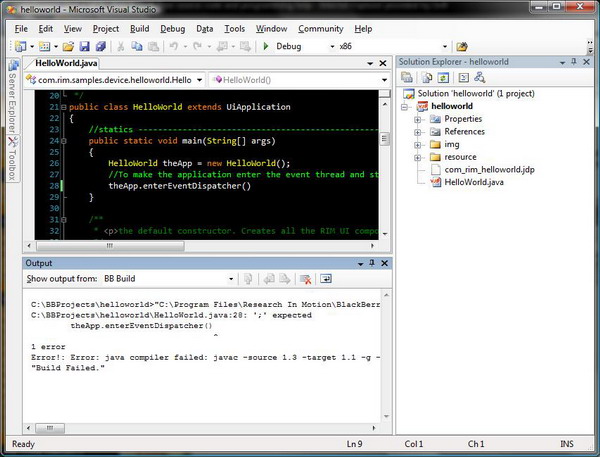Click the Find in Files toolbar icon
This screenshot has width=600, height=457.
click(x=462, y=47)
